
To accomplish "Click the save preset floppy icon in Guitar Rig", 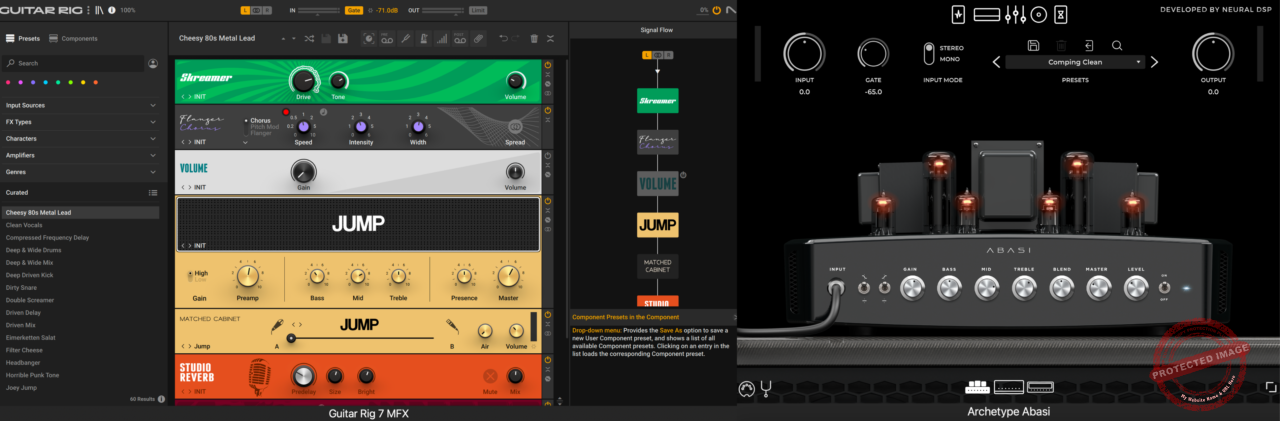I will click(343, 39).
